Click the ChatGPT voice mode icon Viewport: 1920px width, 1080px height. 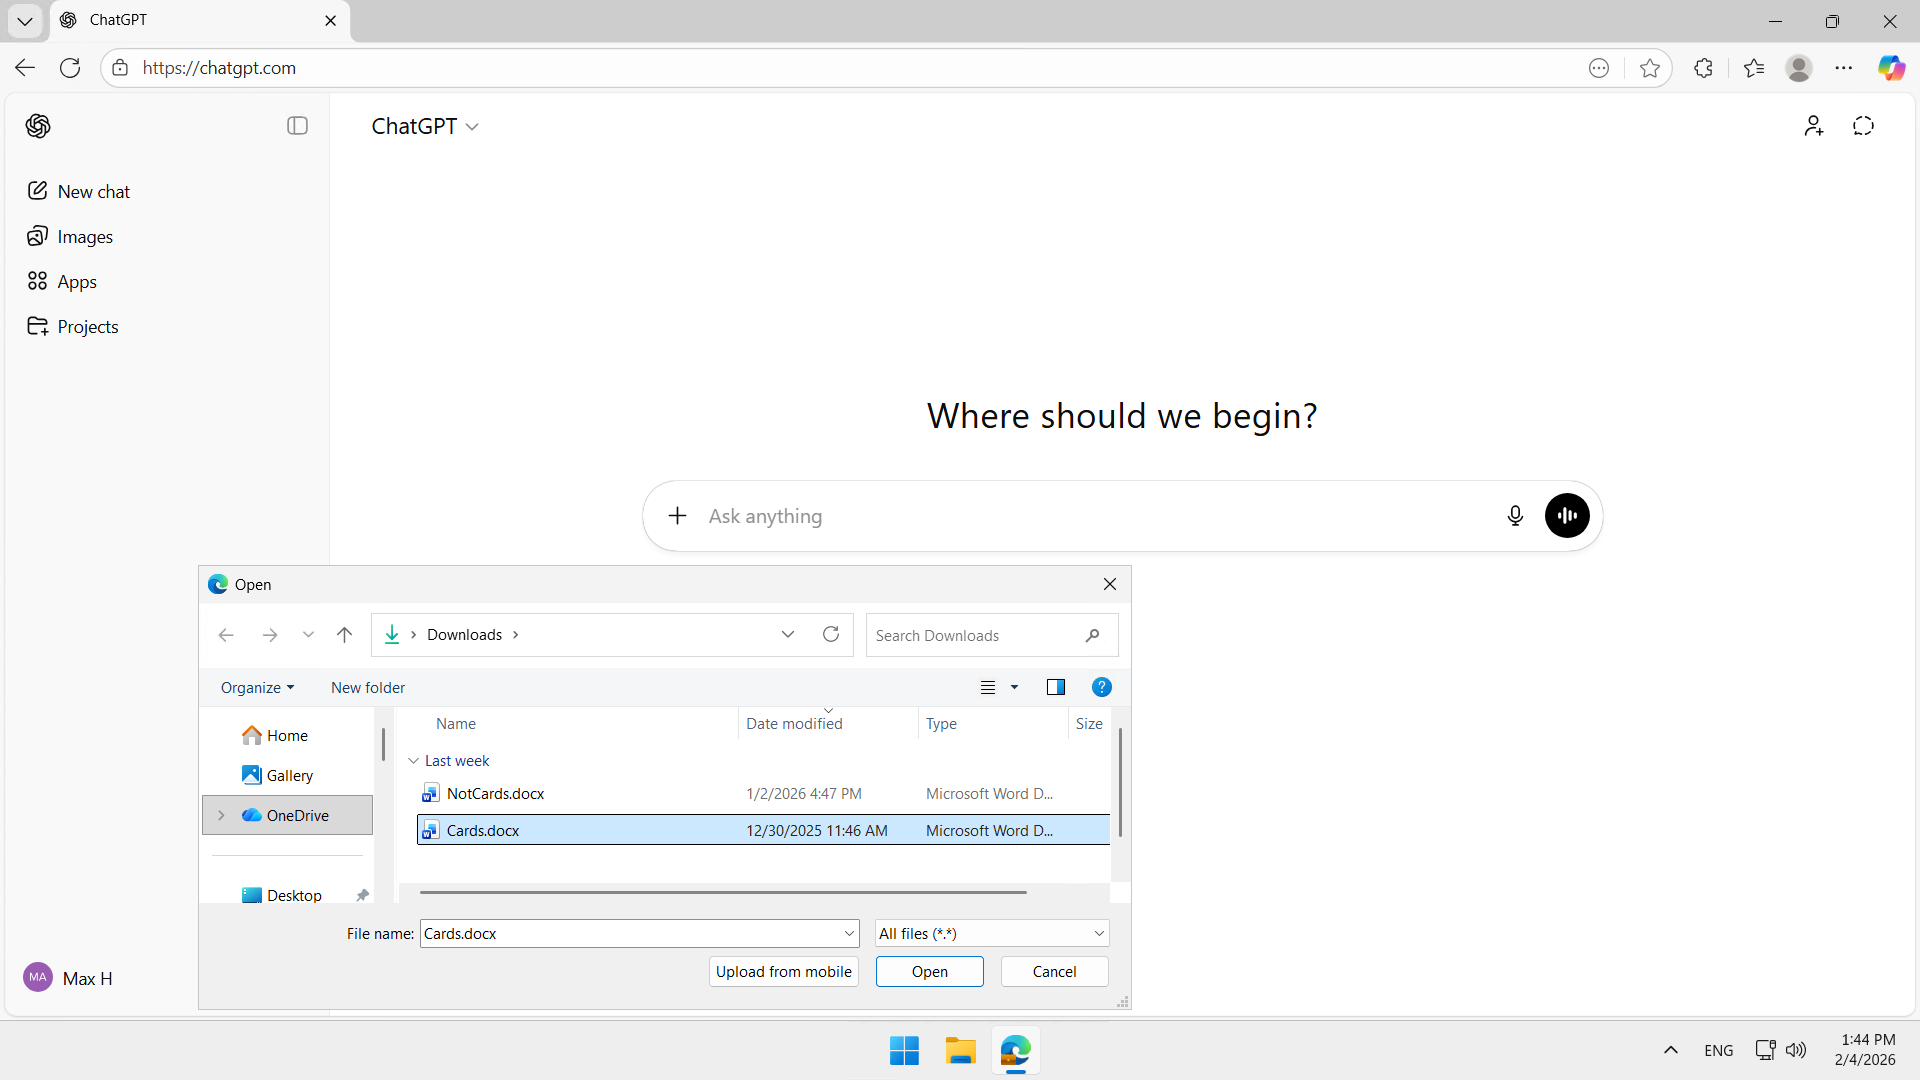pos(1567,516)
